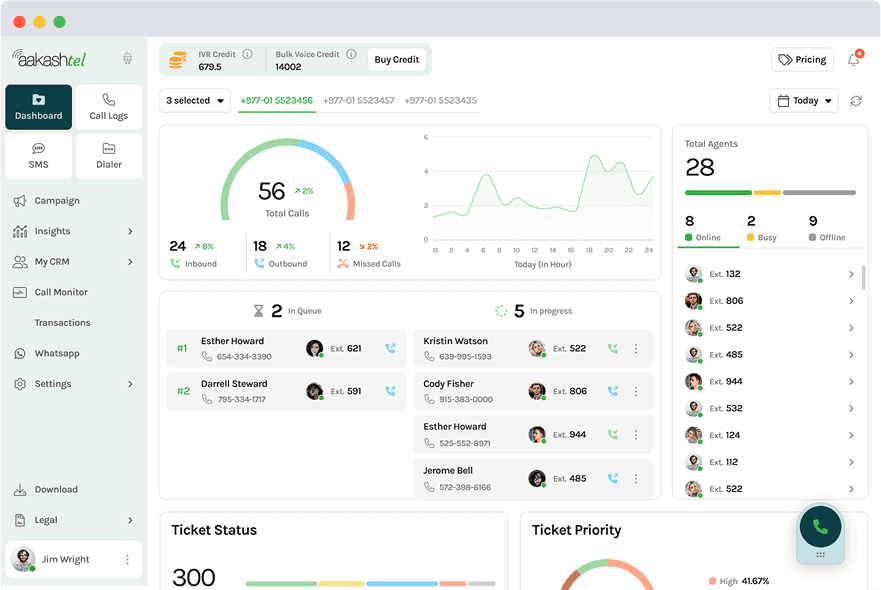Screen dimensions: 881x590
Task: Open three-dot menu for Kristin Watson
Action: point(636,349)
